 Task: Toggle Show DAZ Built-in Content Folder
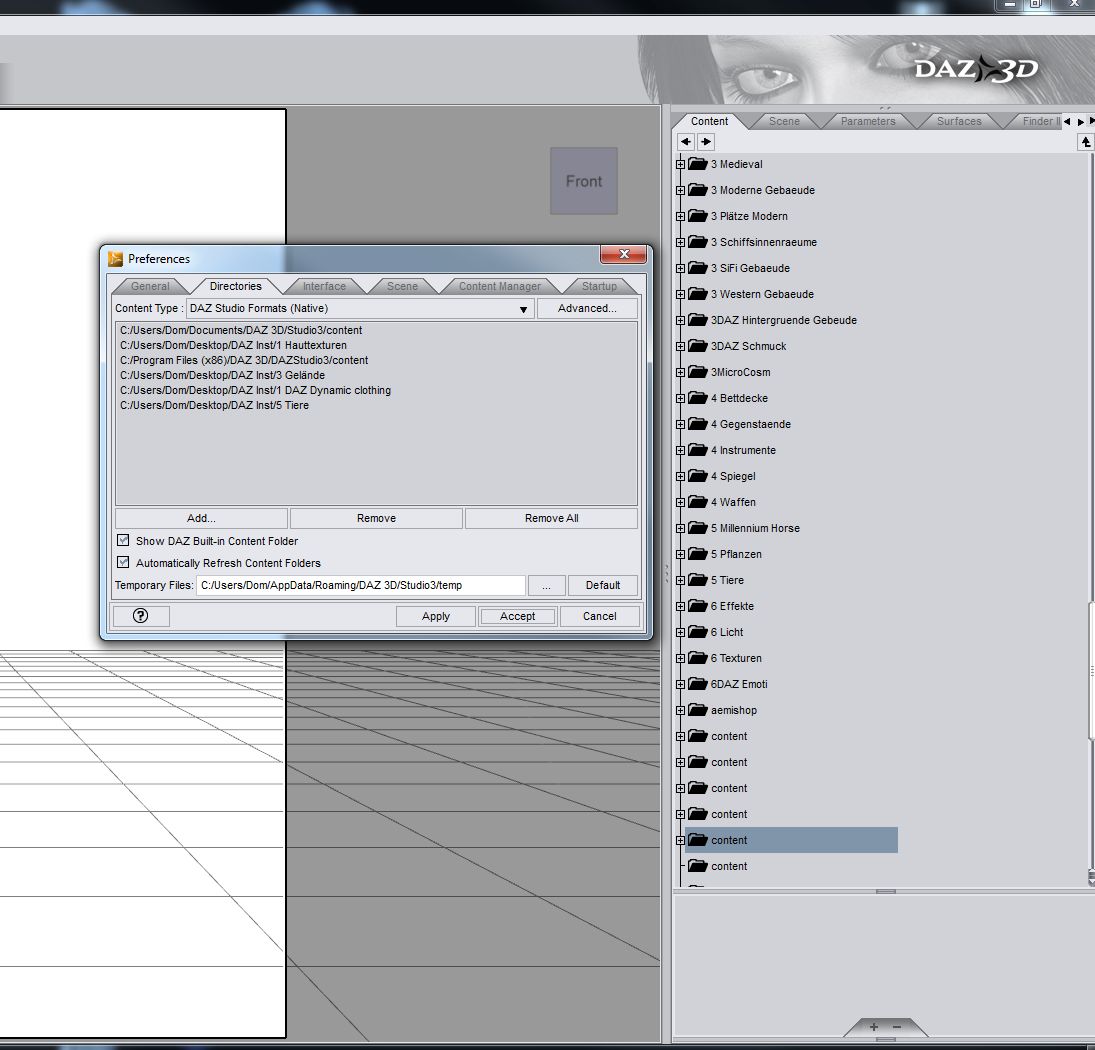click(124, 540)
